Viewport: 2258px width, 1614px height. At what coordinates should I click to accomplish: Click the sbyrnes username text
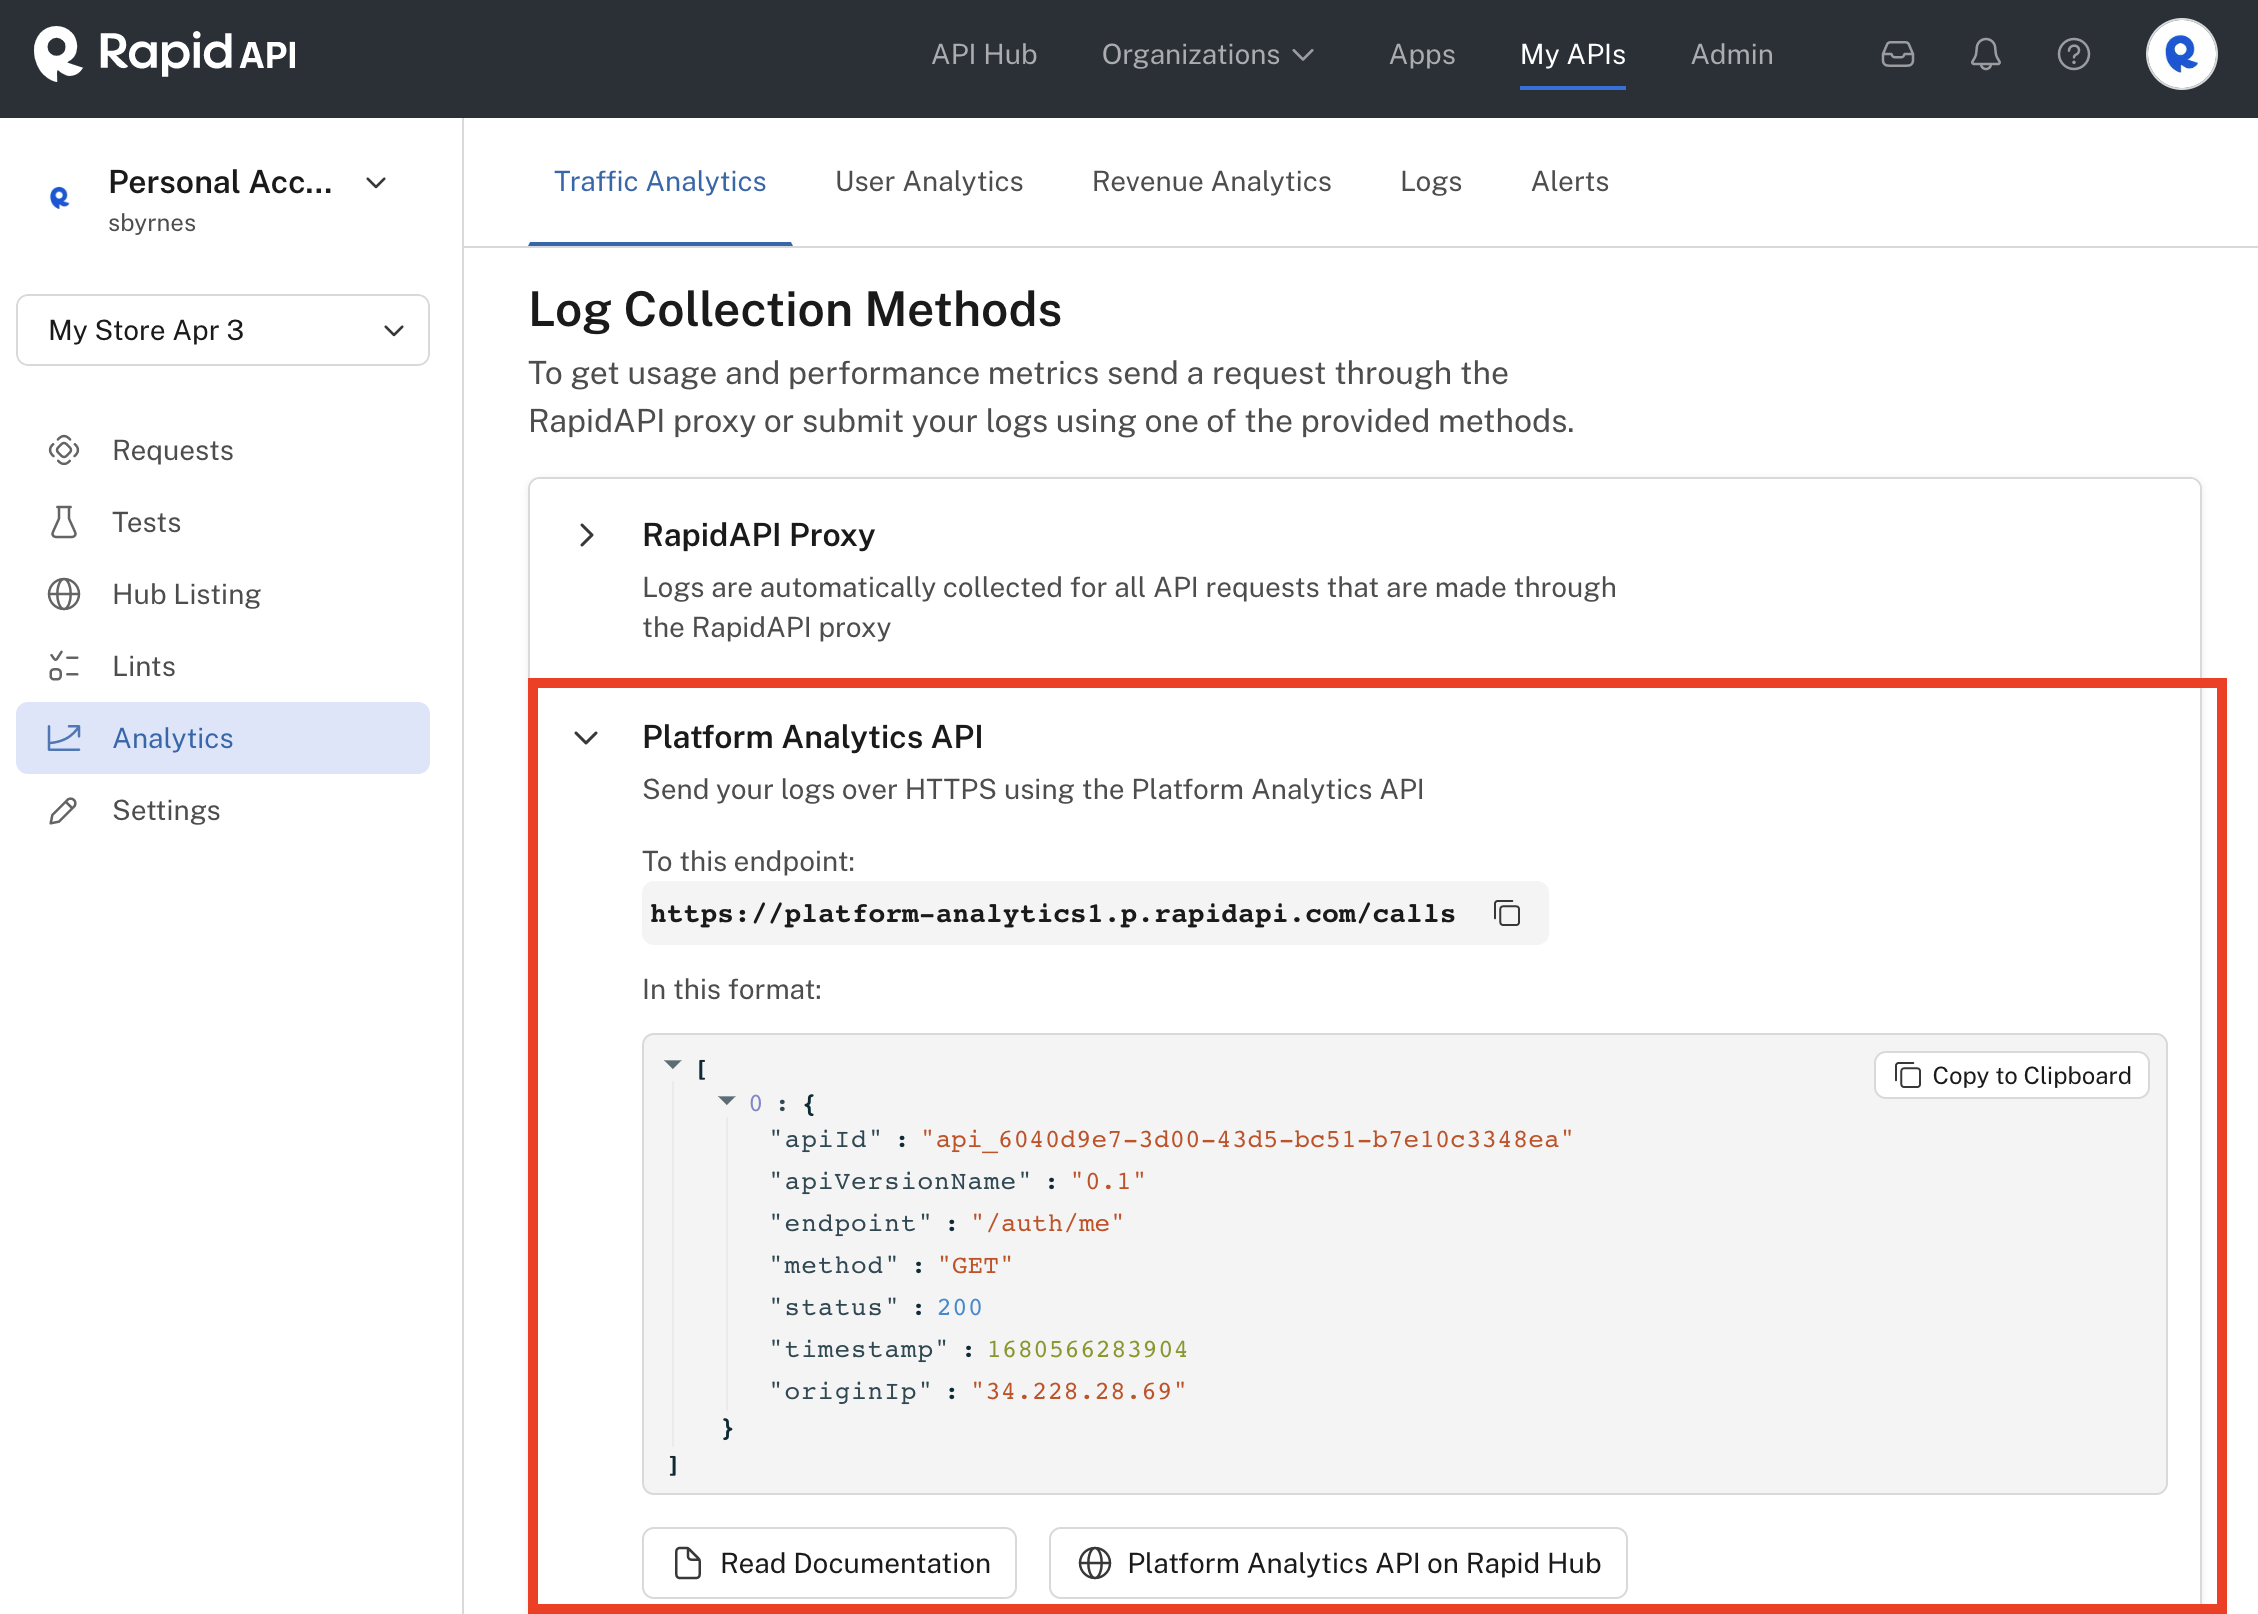(x=152, y=223)
